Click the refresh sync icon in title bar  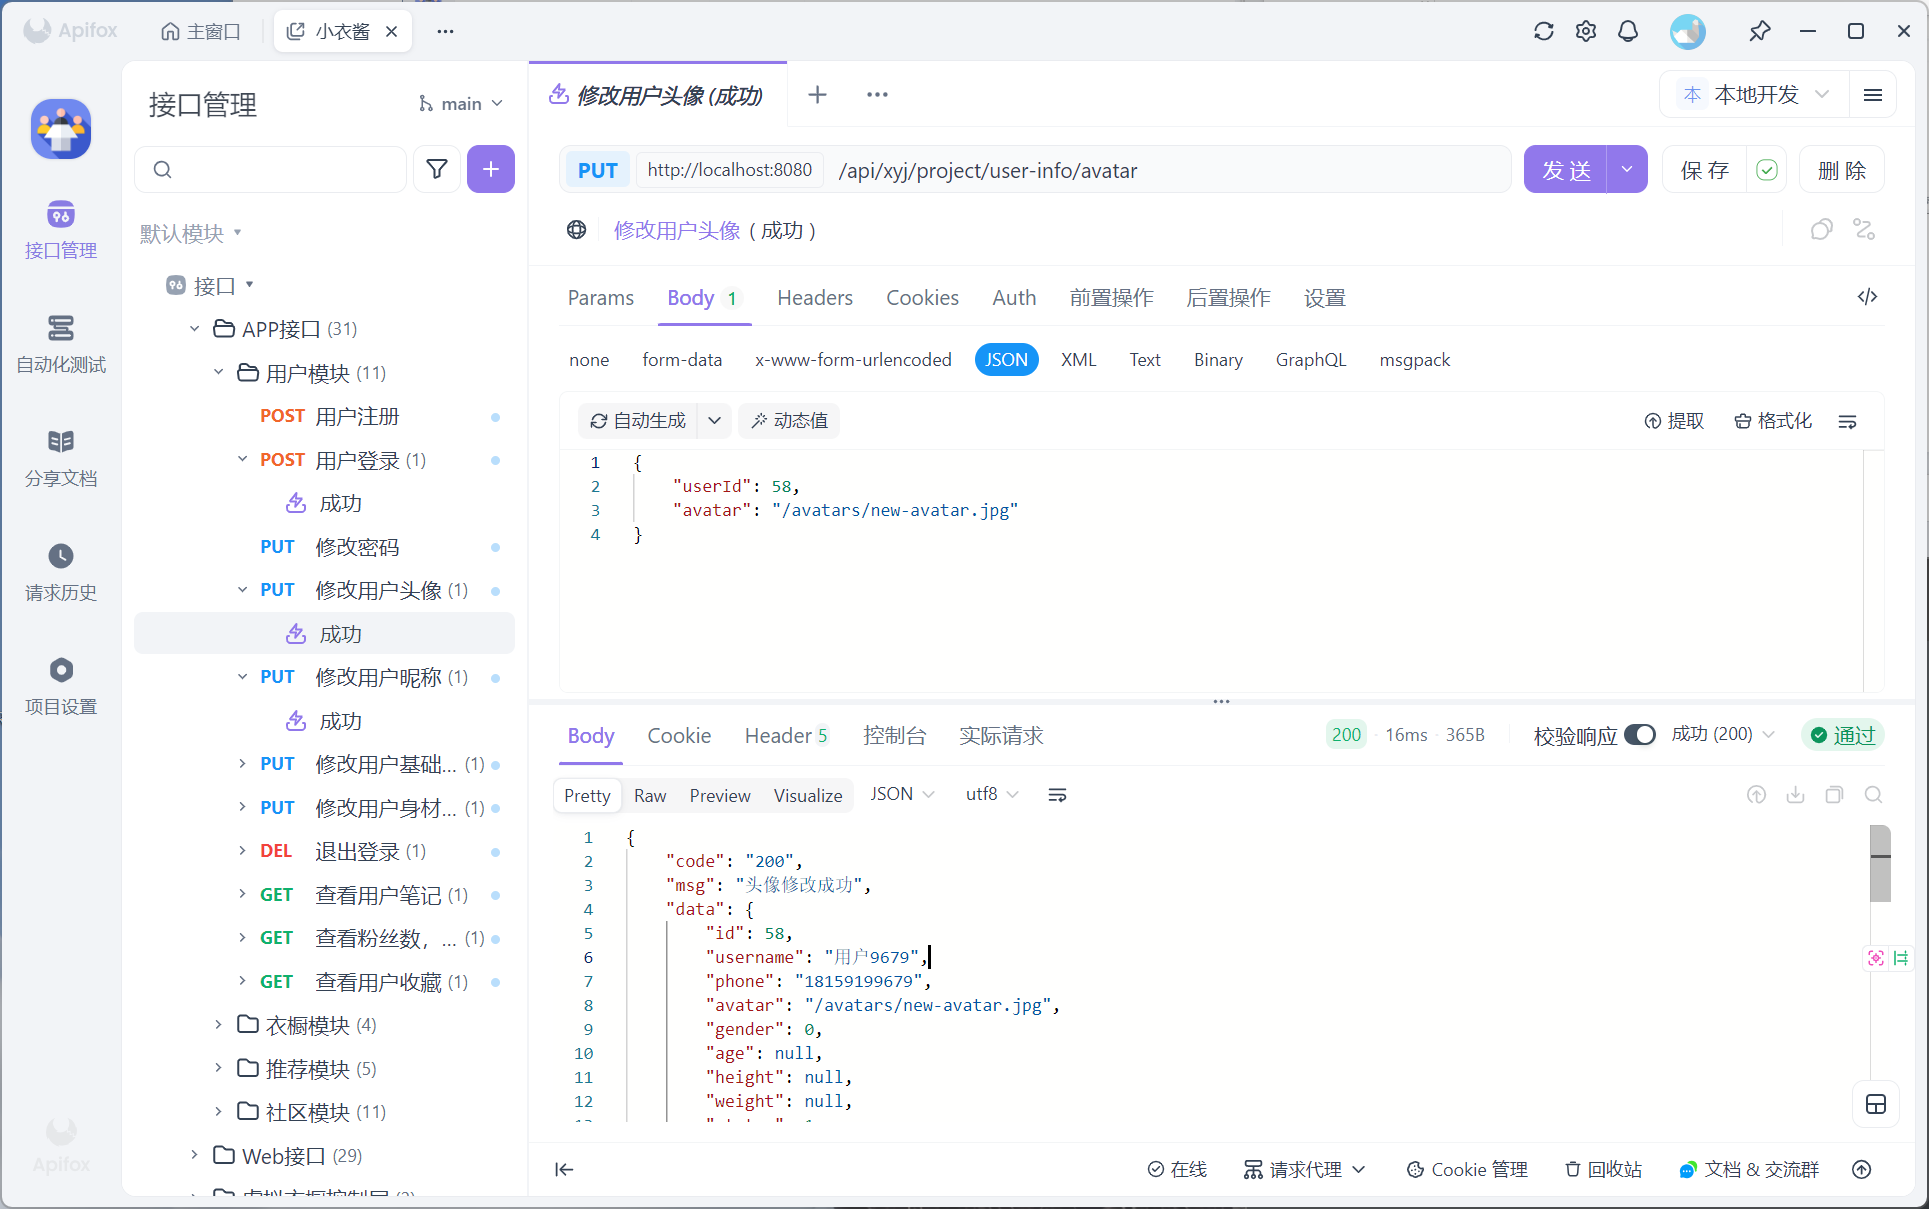click(x=1544, y=31)
